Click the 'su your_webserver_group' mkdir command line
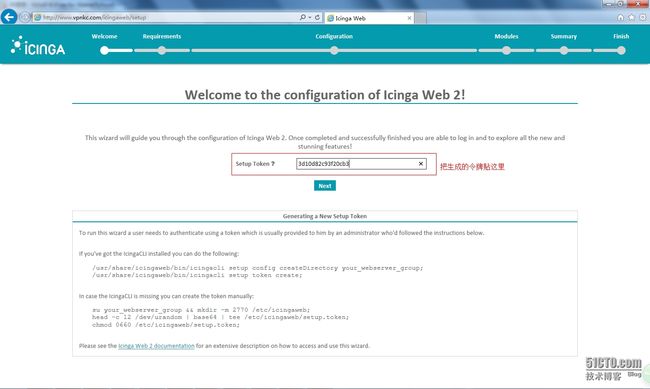This screenshot has height=389, width=650. 201,310
